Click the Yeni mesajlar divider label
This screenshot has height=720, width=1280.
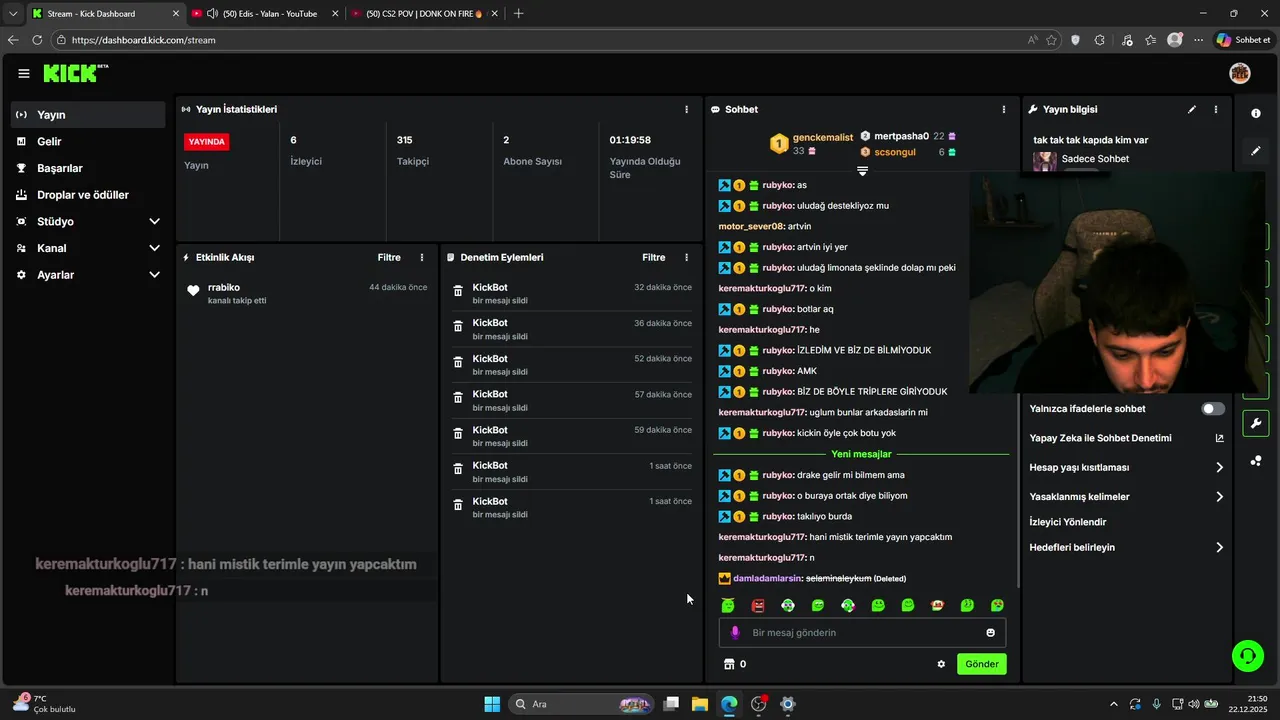(x=861, y=454)
